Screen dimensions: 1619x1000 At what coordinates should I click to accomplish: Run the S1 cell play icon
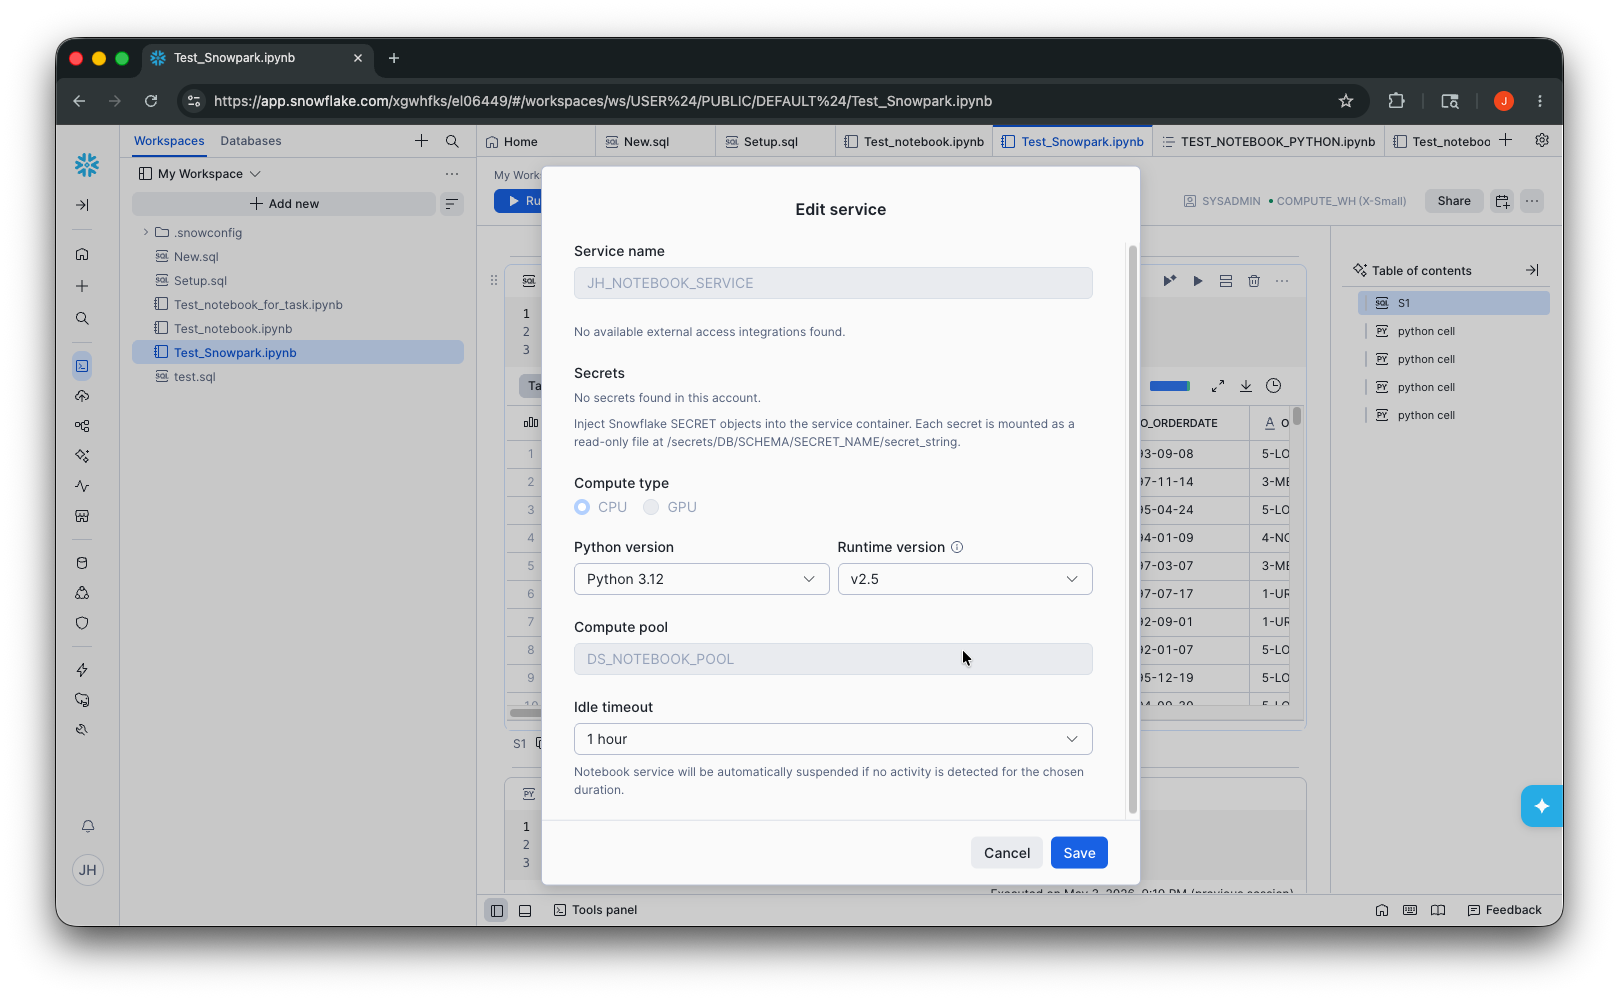point(1198,281)
